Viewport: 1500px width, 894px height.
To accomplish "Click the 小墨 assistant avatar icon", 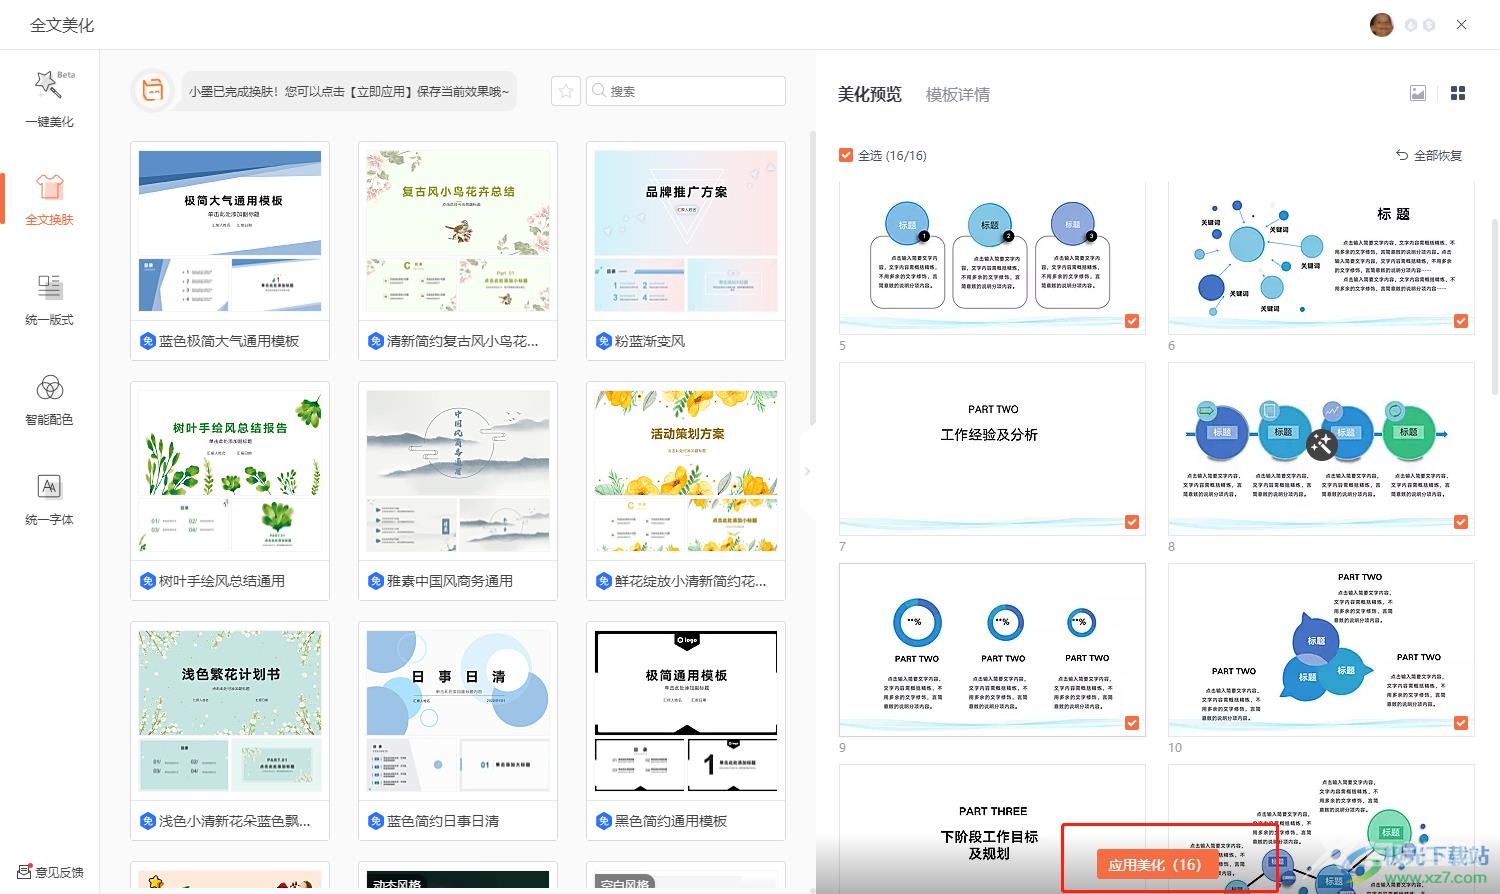I will (152, 90).
